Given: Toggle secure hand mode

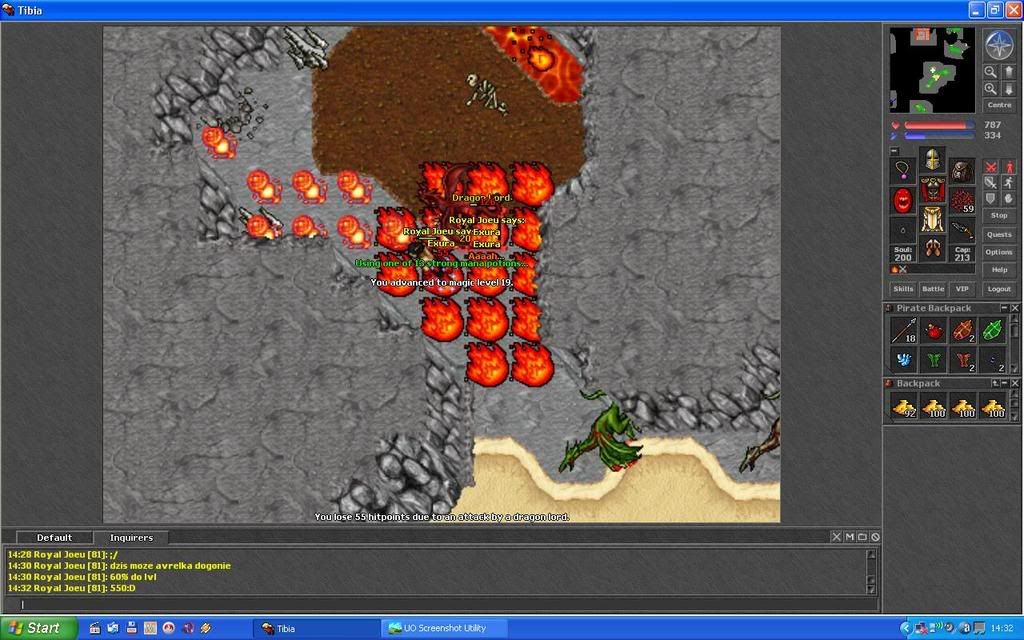Looking at the screenshot, I should 1008,199.
